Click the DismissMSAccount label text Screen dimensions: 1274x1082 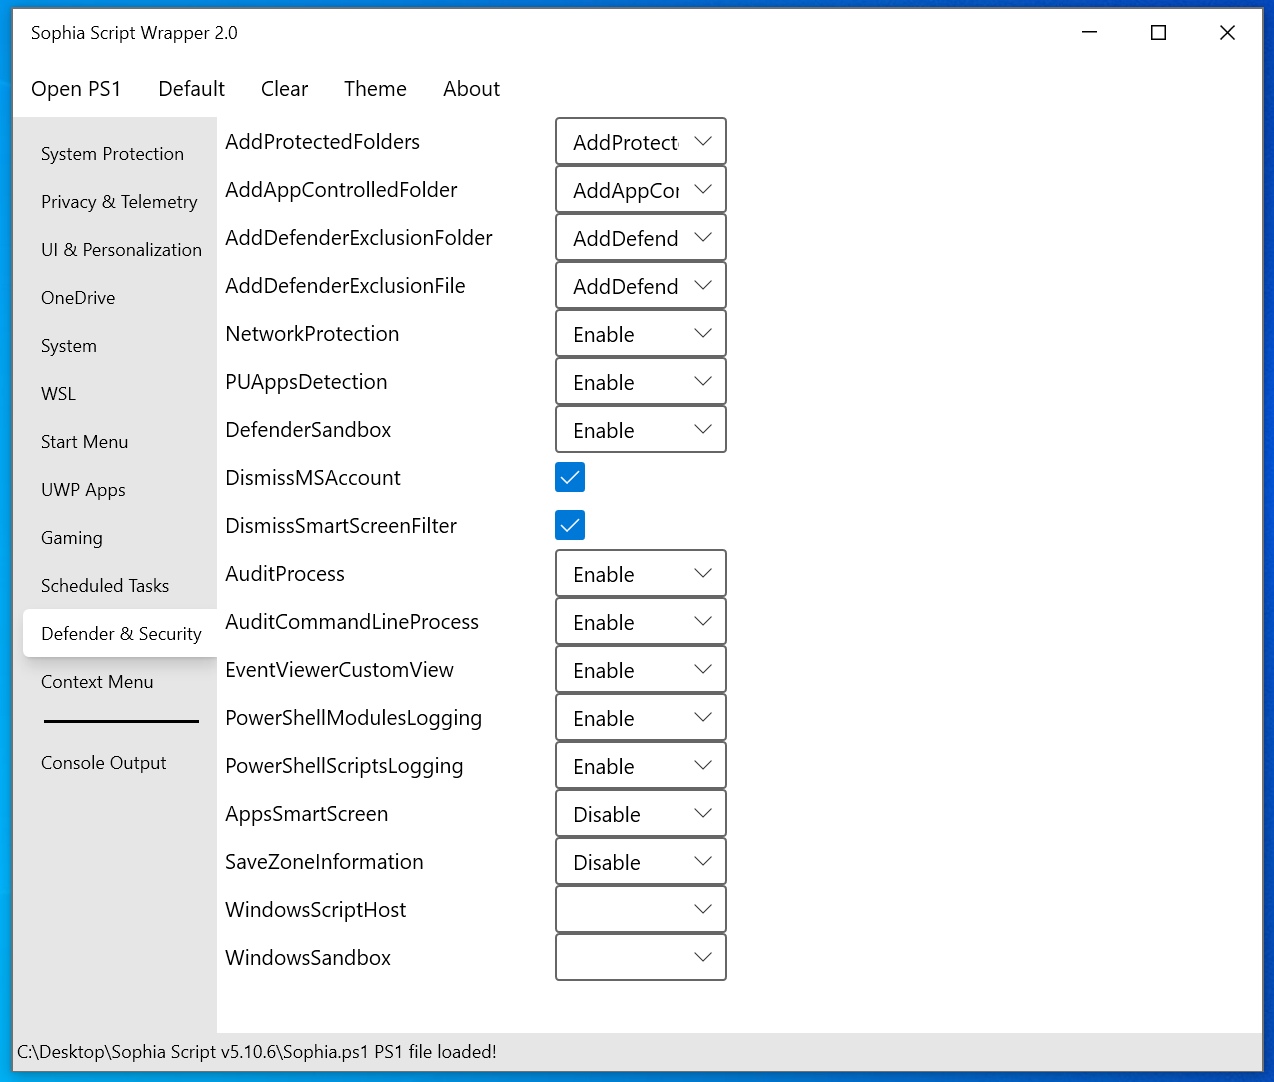[313, 478]
